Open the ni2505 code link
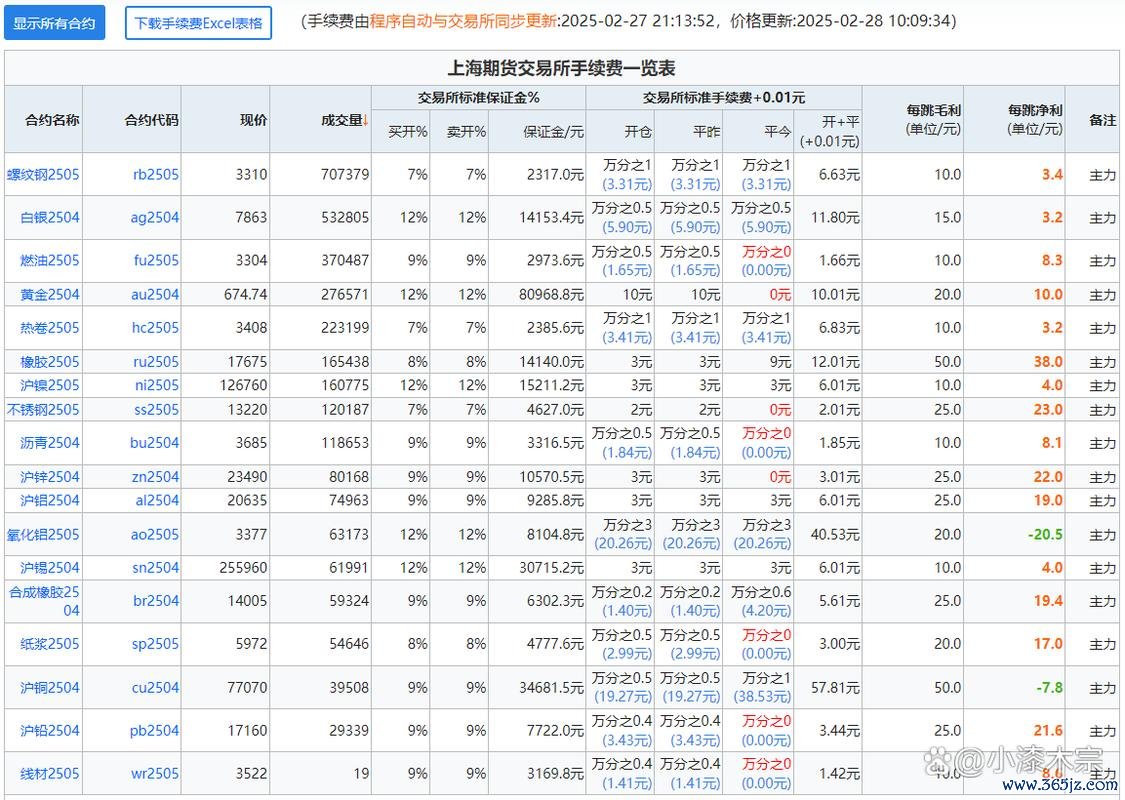Image resolution: width=1125 pixels, height=800 pixels. (x=157, y=385)
